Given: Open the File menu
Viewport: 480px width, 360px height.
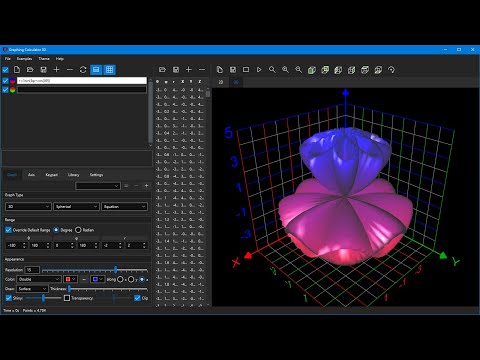Looking at the screenshot, I should [8, 59].
